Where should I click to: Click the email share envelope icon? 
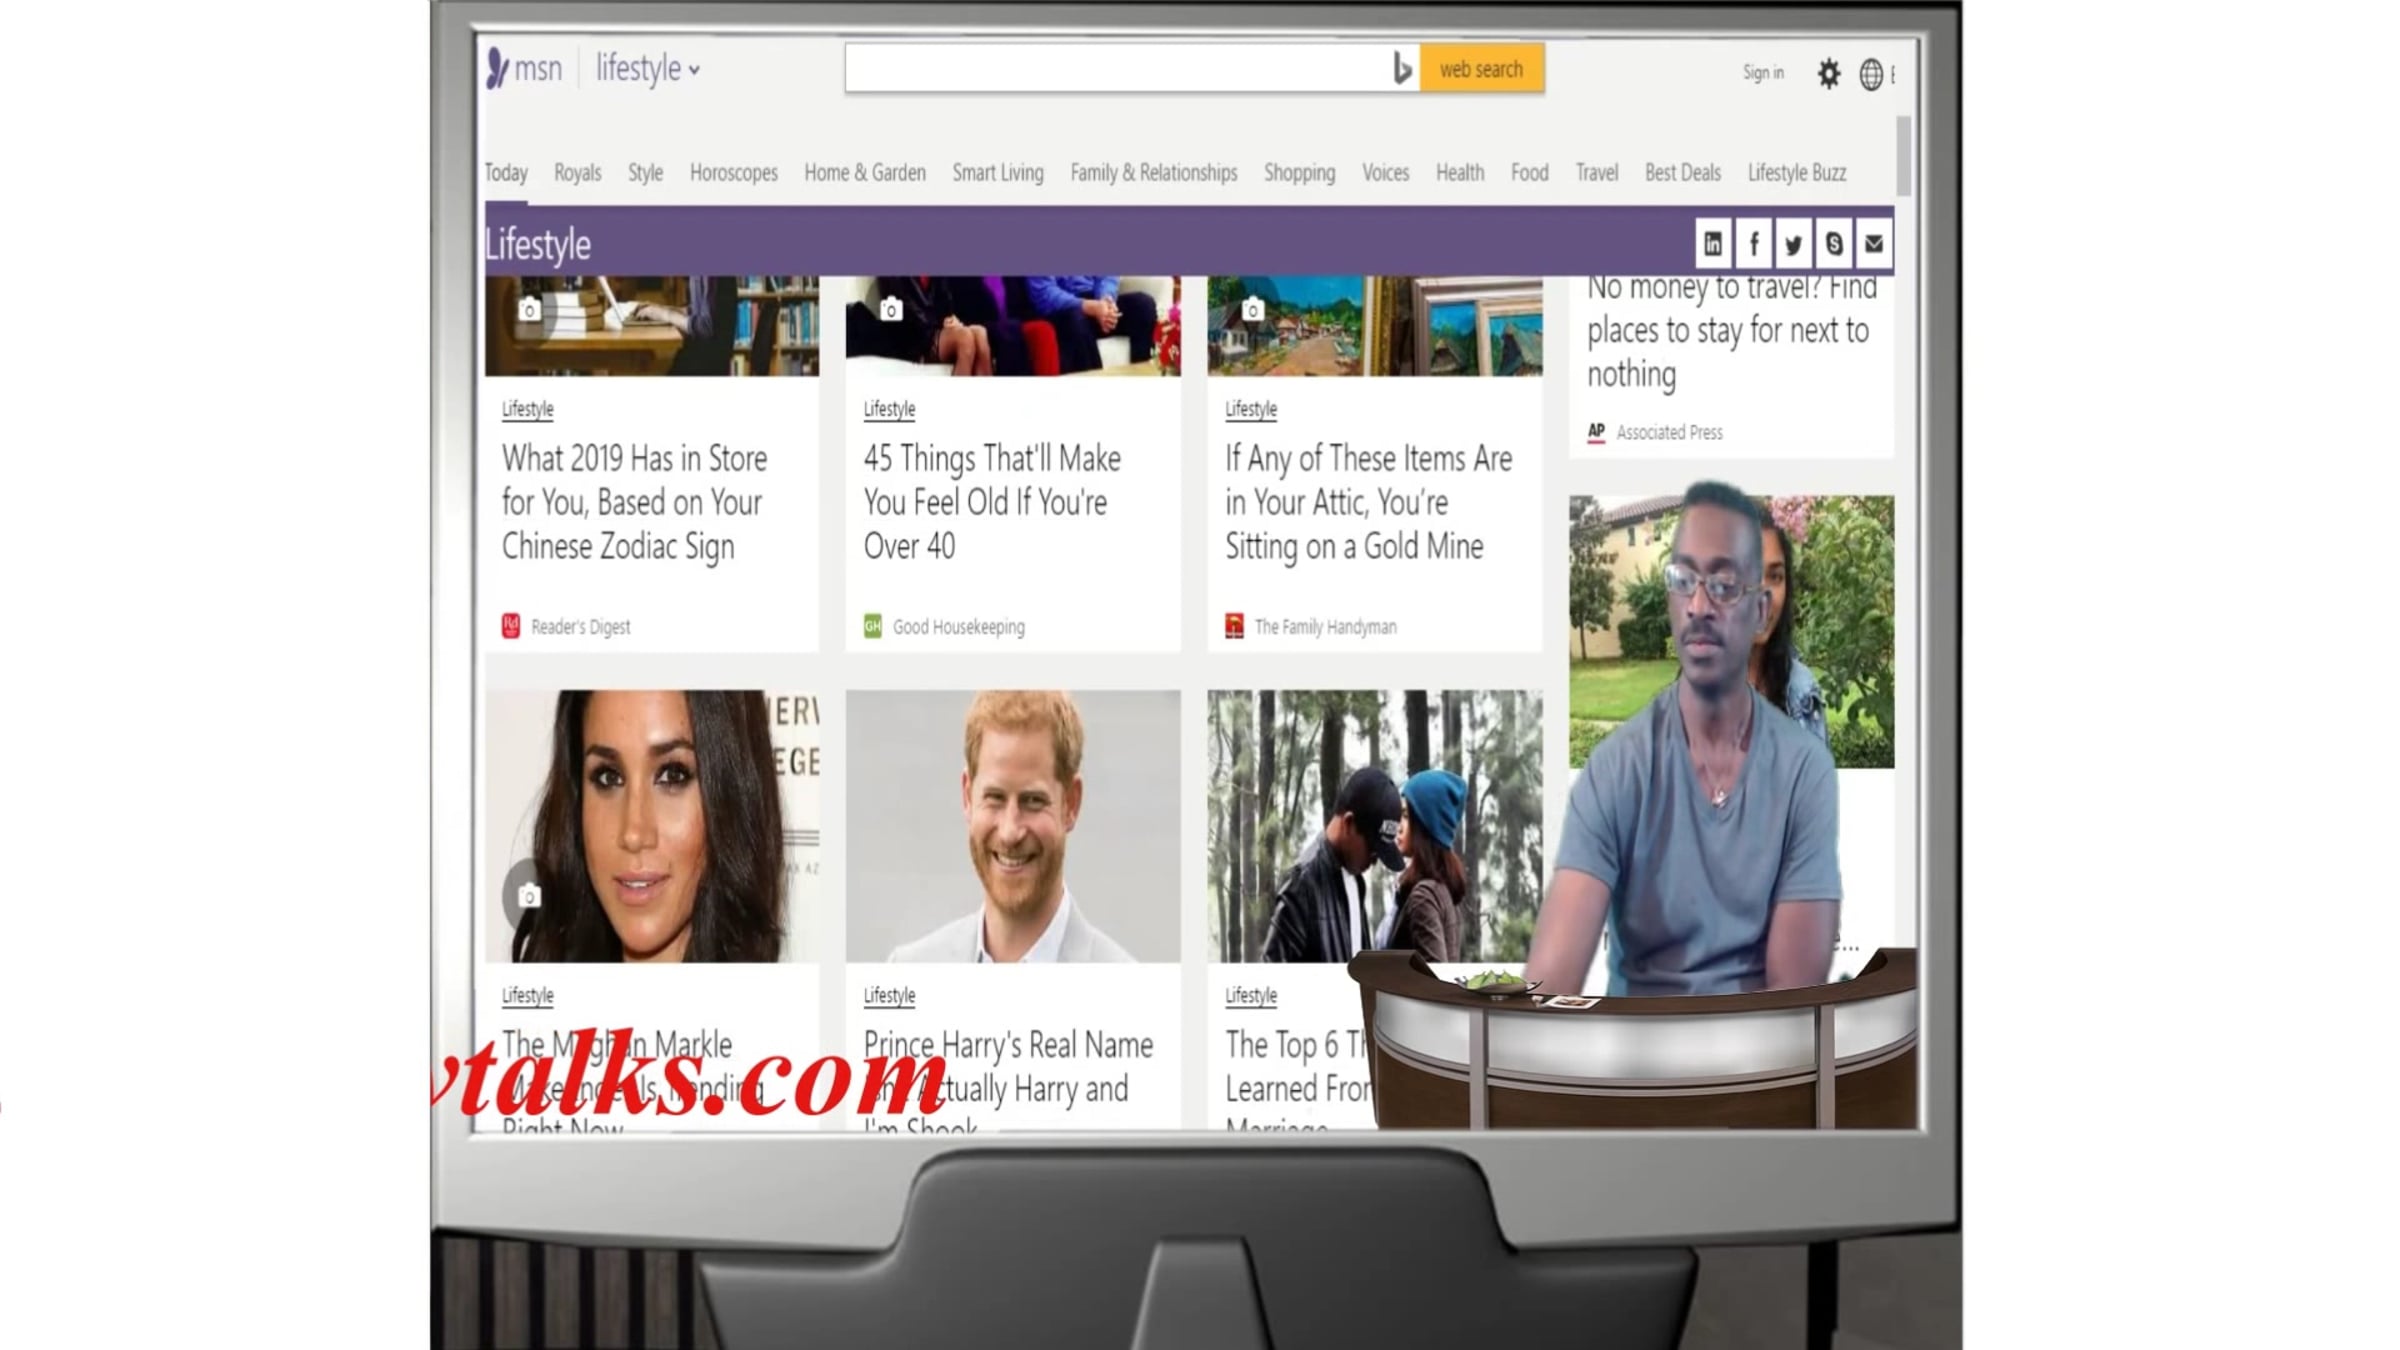1874,243
